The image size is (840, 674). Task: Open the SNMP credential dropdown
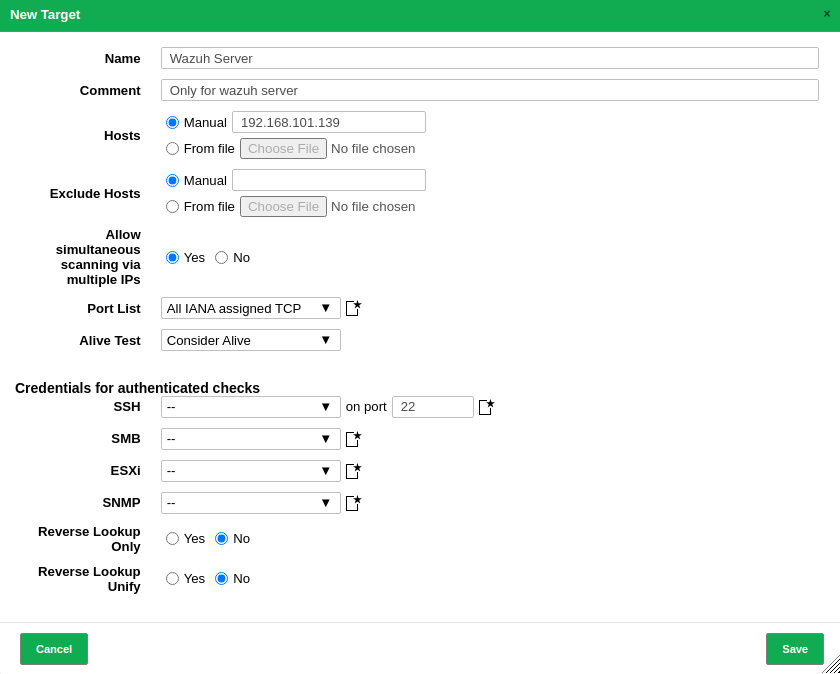251,503
